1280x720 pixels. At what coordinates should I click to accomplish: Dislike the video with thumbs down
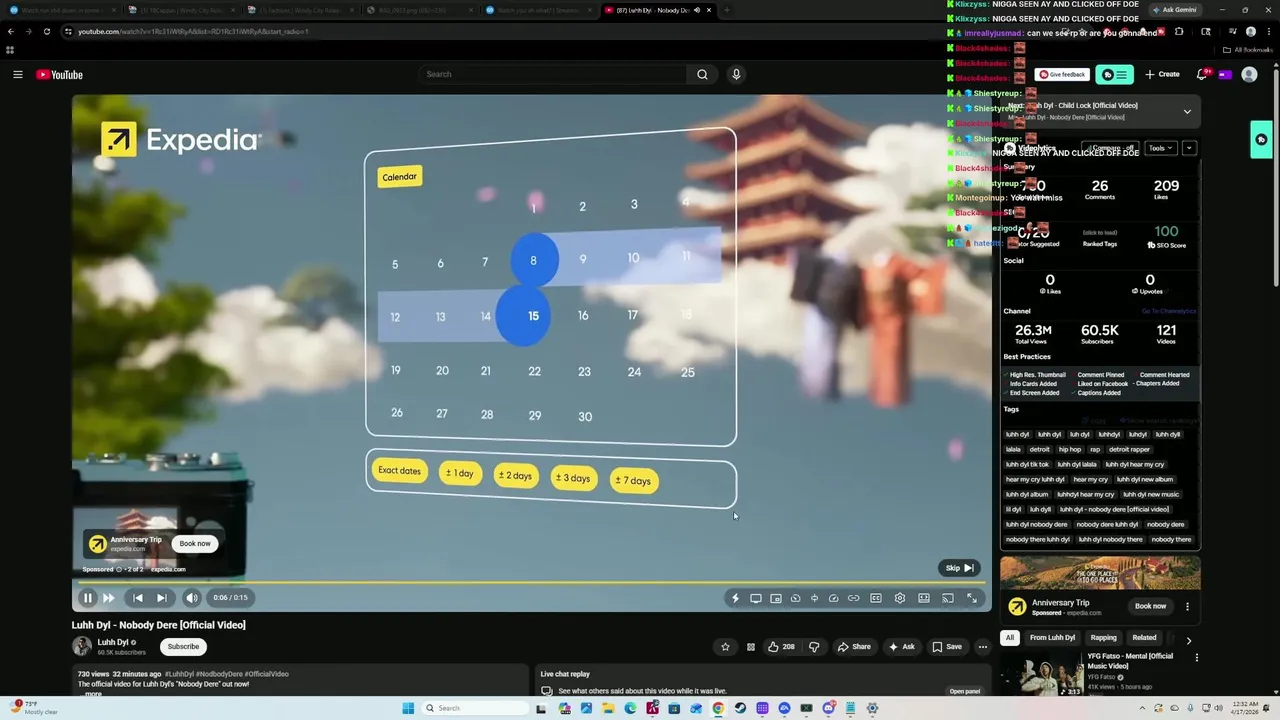[x=814, y=647]
